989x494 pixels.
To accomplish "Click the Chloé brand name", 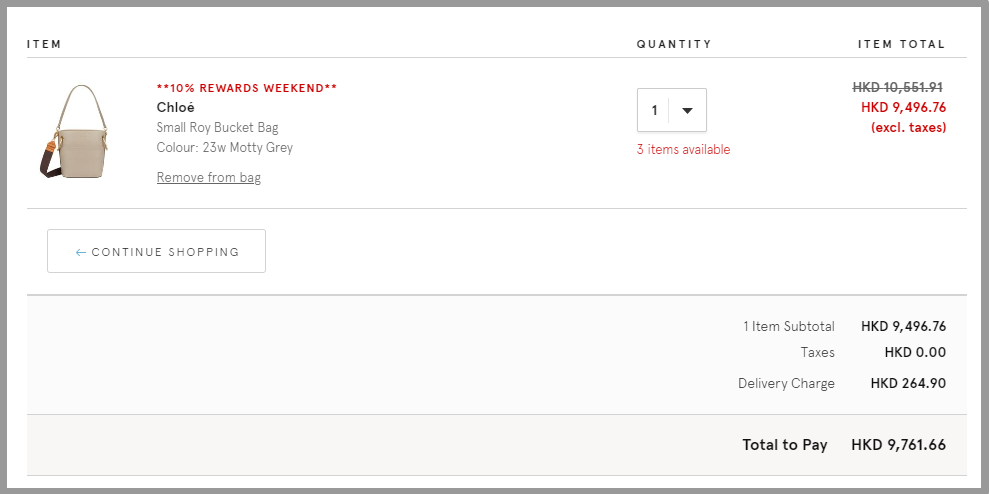I will pos(175,107).
